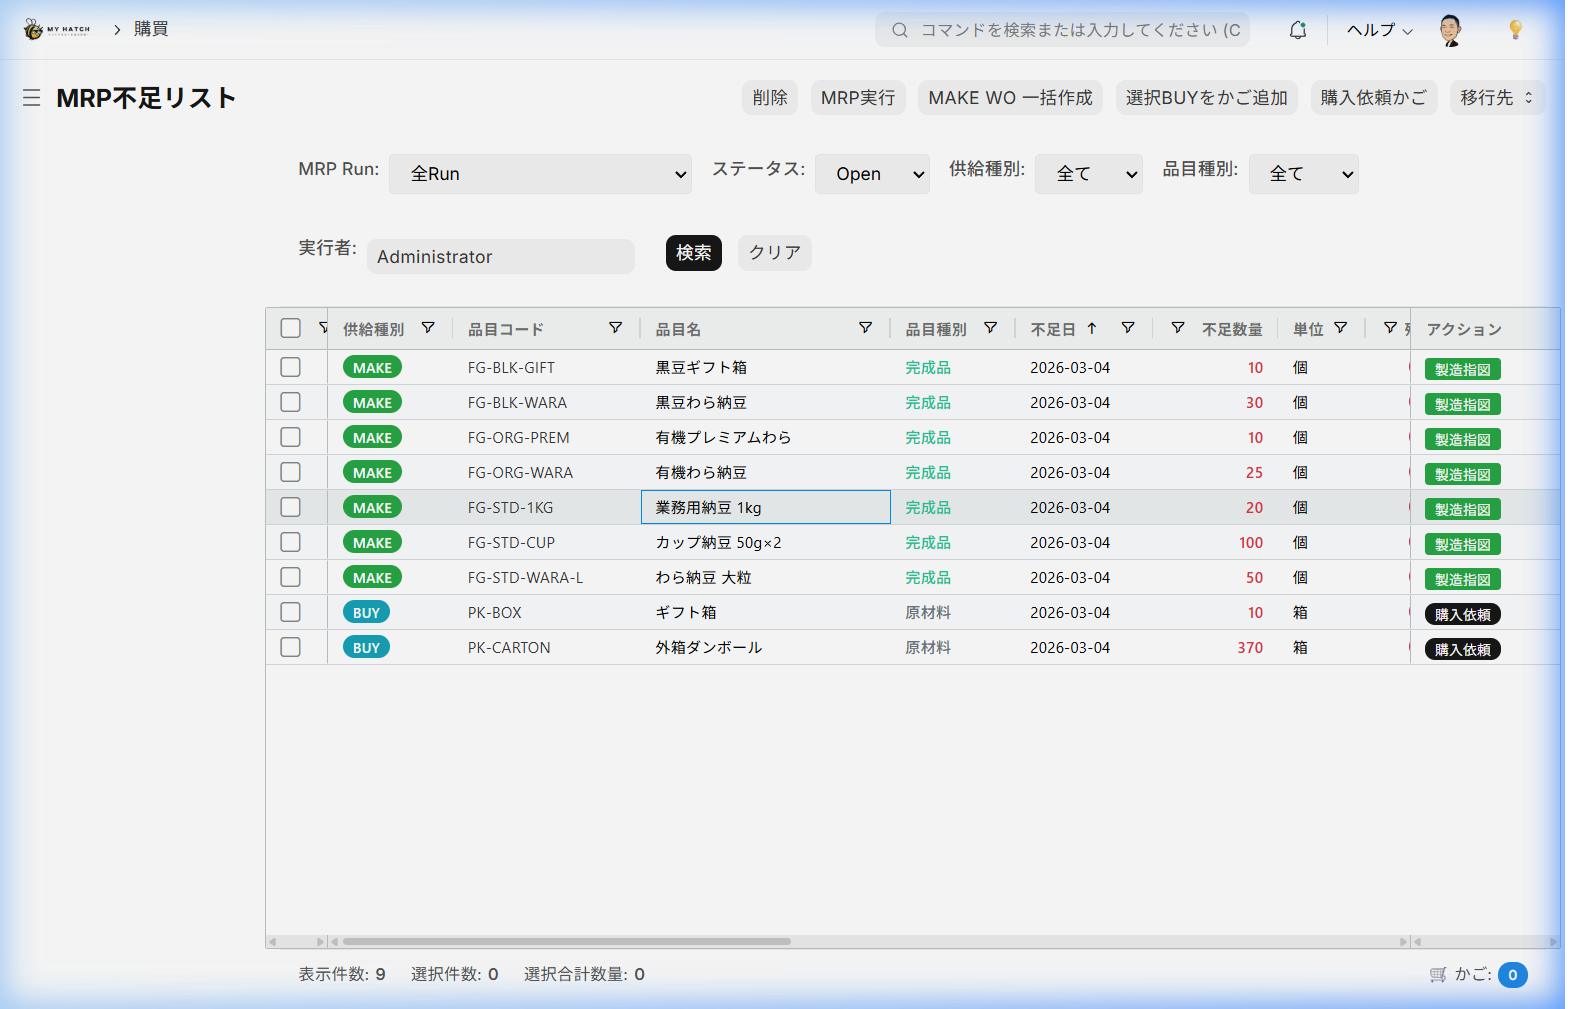Viewport: 1584px width, 1009px height.
Task: Open filter icon on 品目コード column
Action: click(x=615, y=328)
